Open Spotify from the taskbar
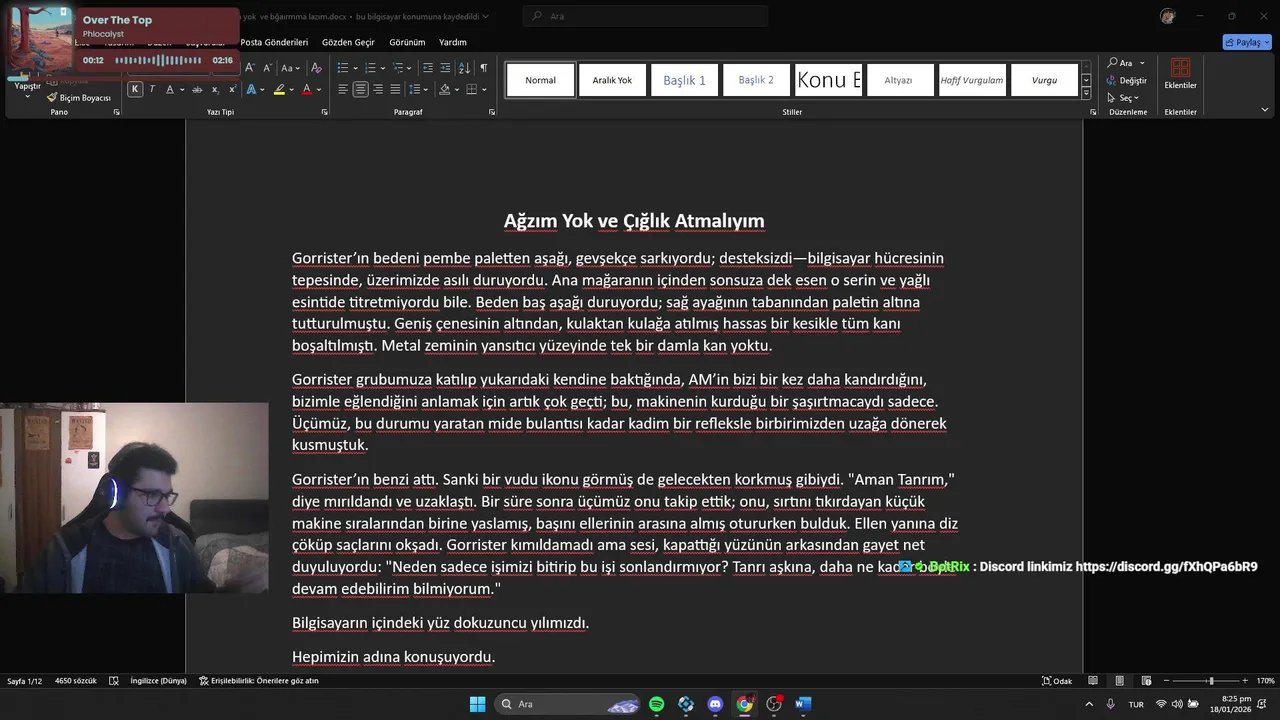This screenshot has height=720, width=1280. (657, 704)
